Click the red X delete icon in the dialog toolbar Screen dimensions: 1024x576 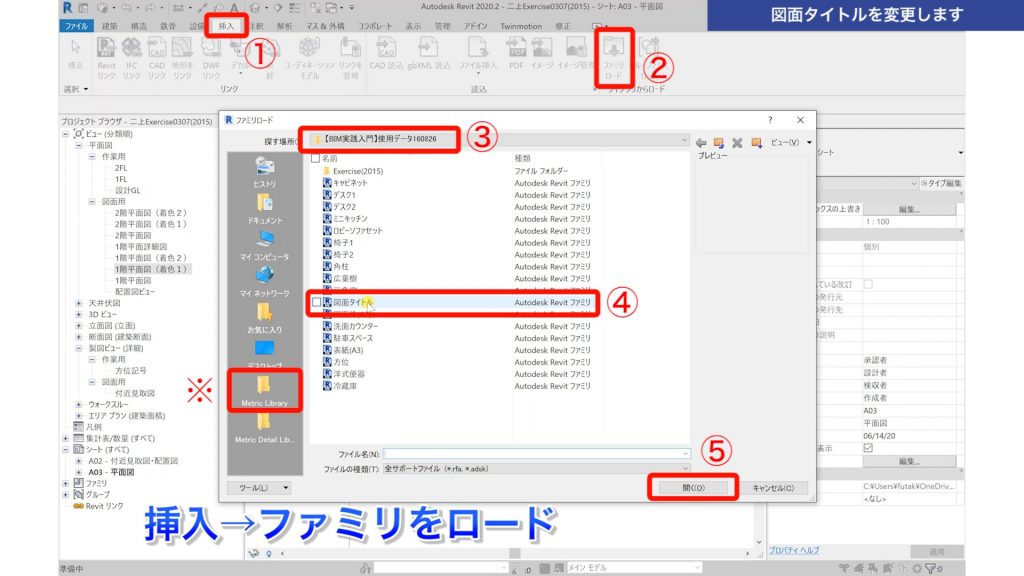738,142
